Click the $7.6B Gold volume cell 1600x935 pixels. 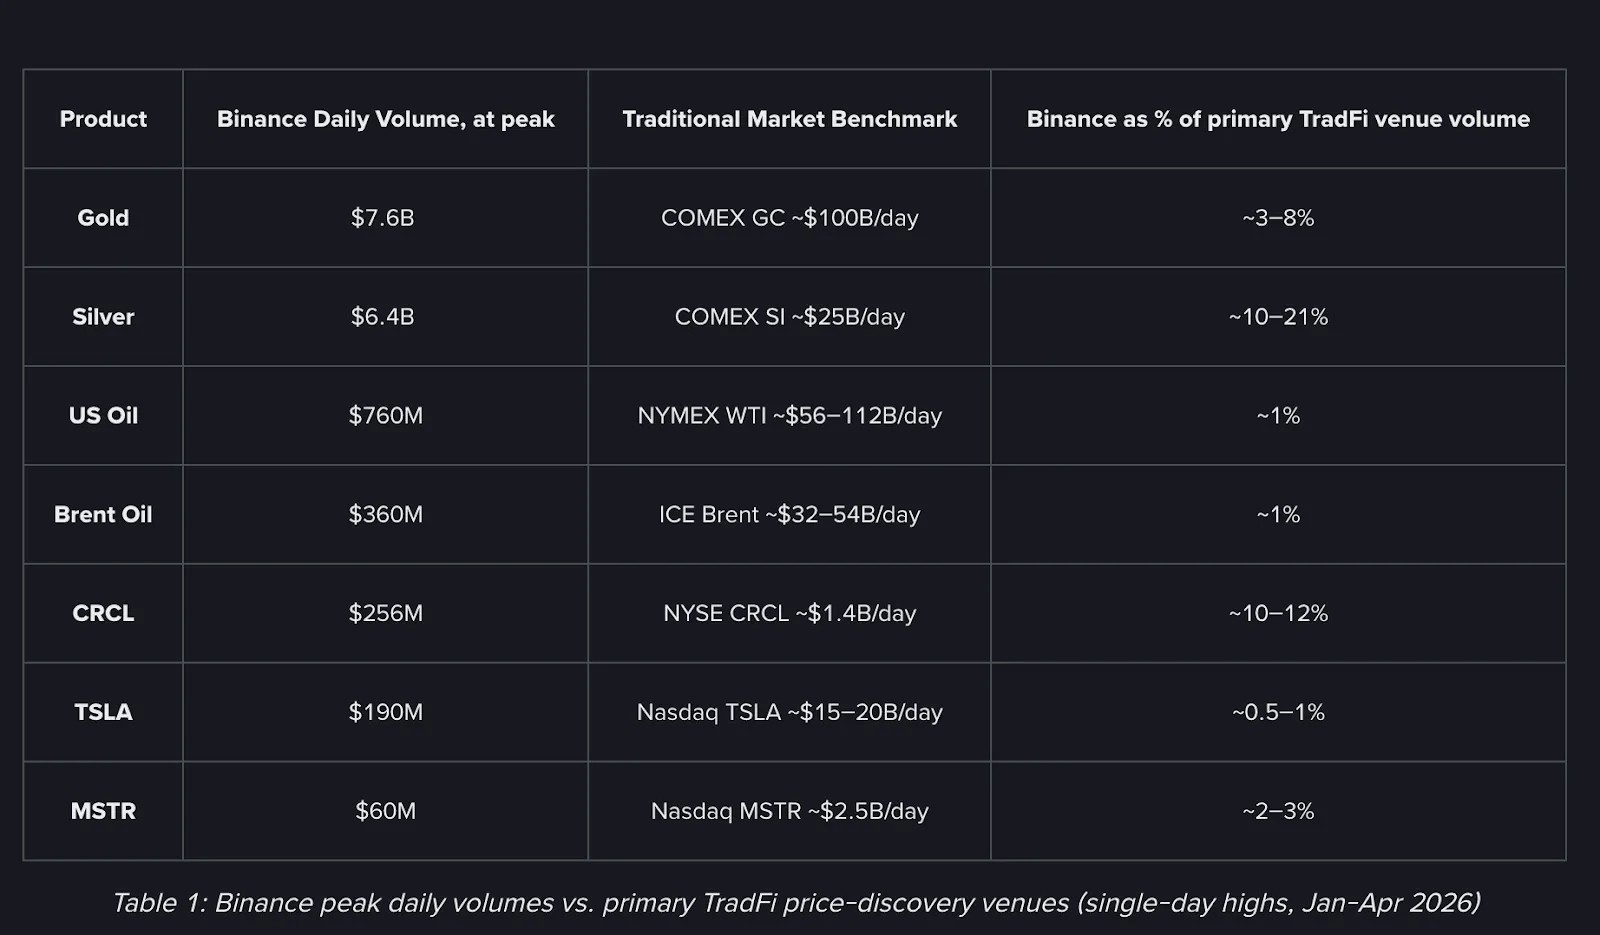[x=383, y=218]
